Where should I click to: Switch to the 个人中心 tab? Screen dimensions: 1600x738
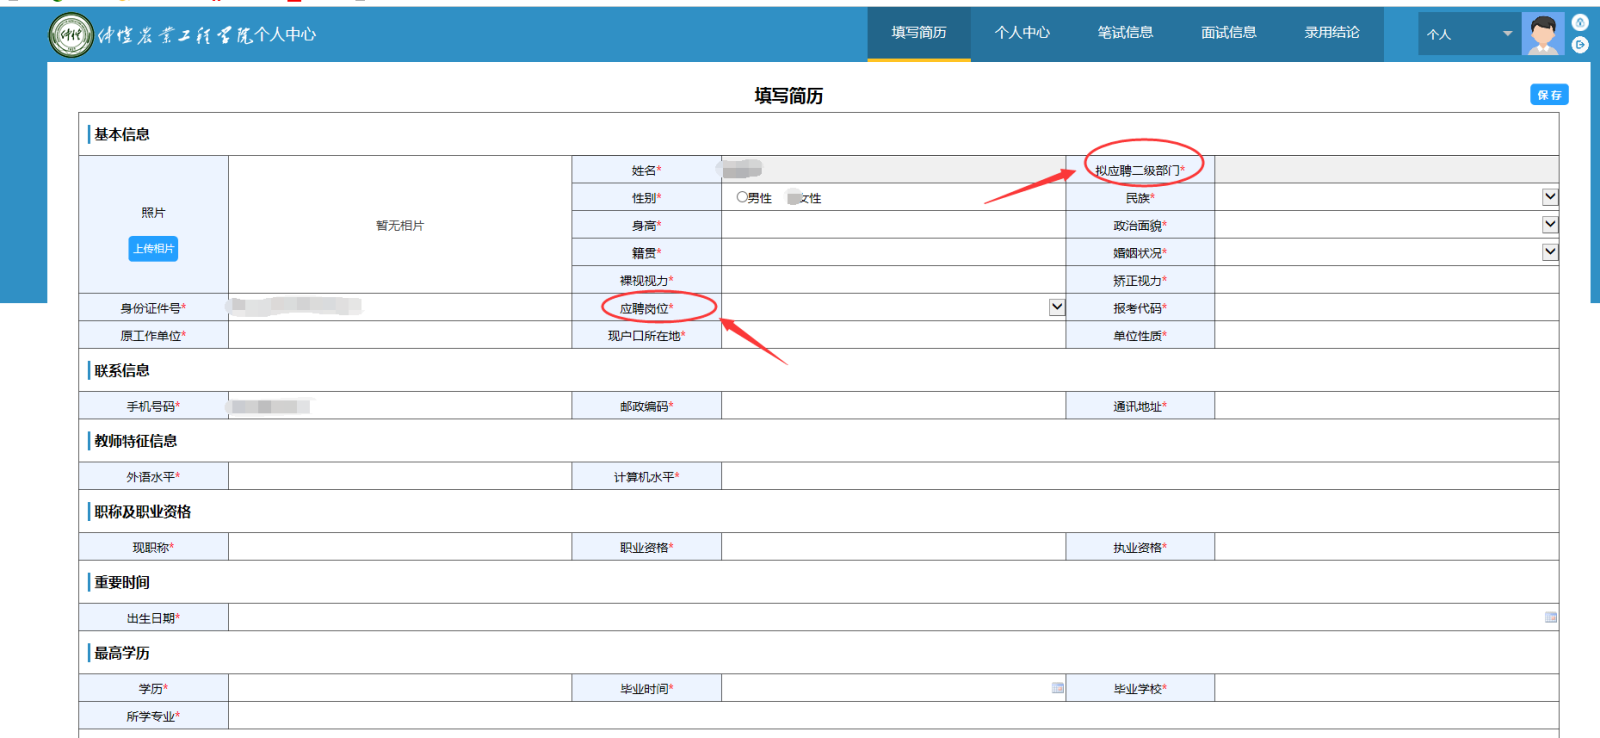point(1022,33)
